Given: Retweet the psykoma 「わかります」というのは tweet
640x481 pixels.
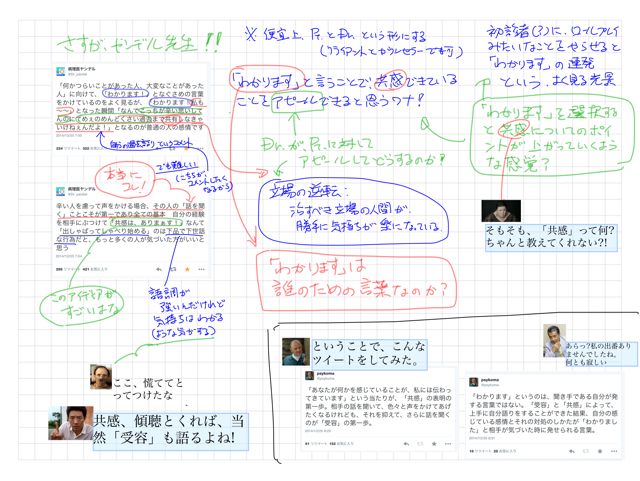Looking at the screenshot, I should point(586,451).
